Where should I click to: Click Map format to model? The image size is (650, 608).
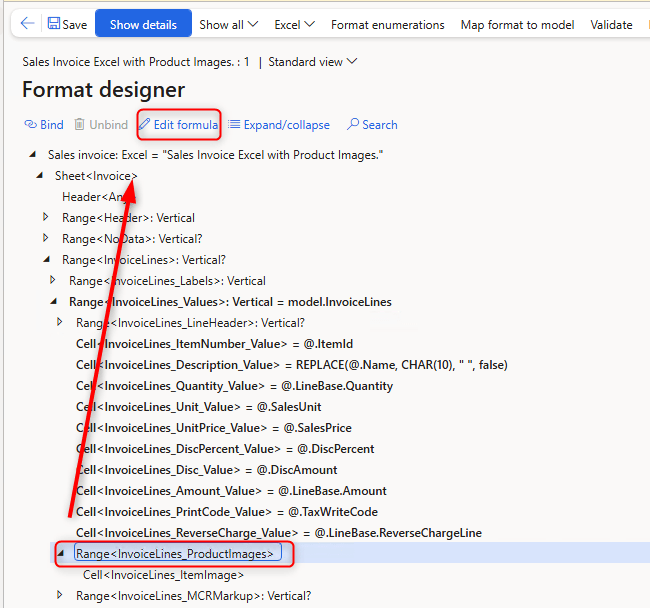coord(517,25)
